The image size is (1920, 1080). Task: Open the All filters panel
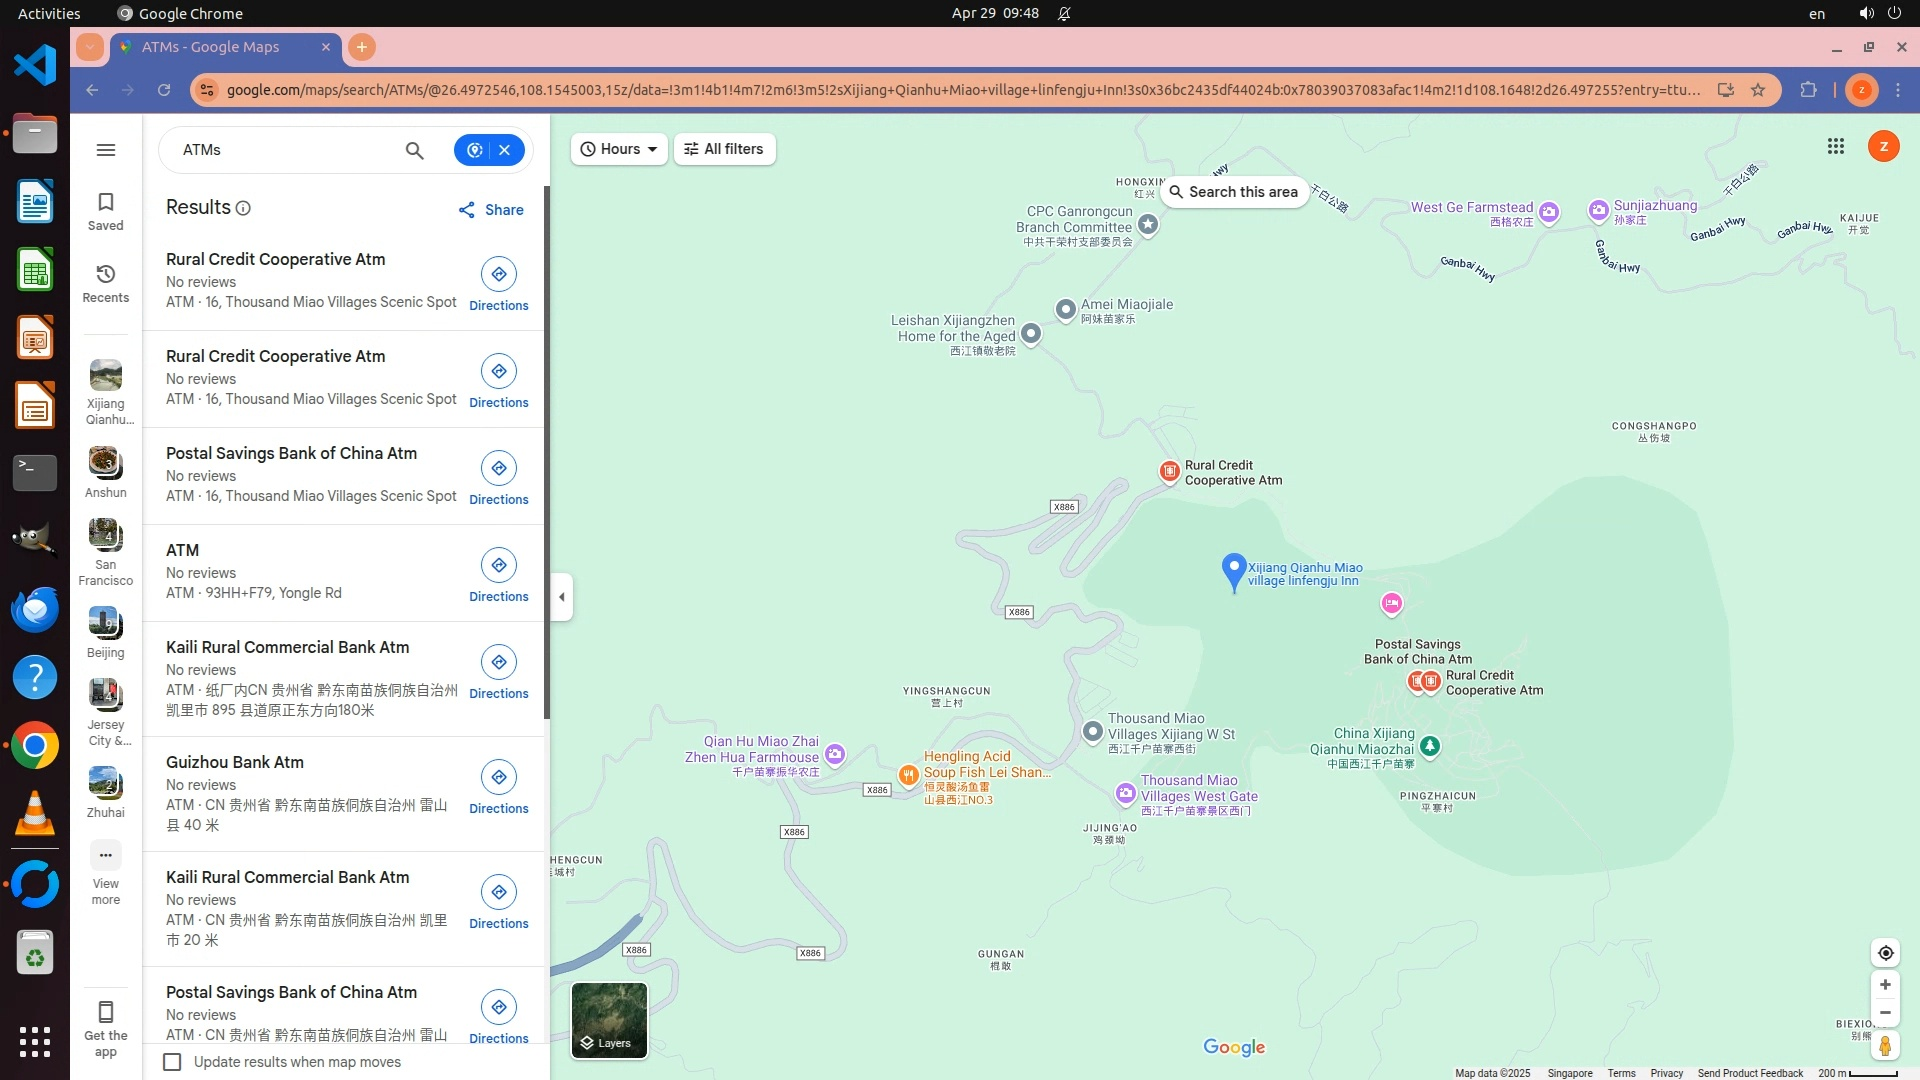[x=724, y=149]
